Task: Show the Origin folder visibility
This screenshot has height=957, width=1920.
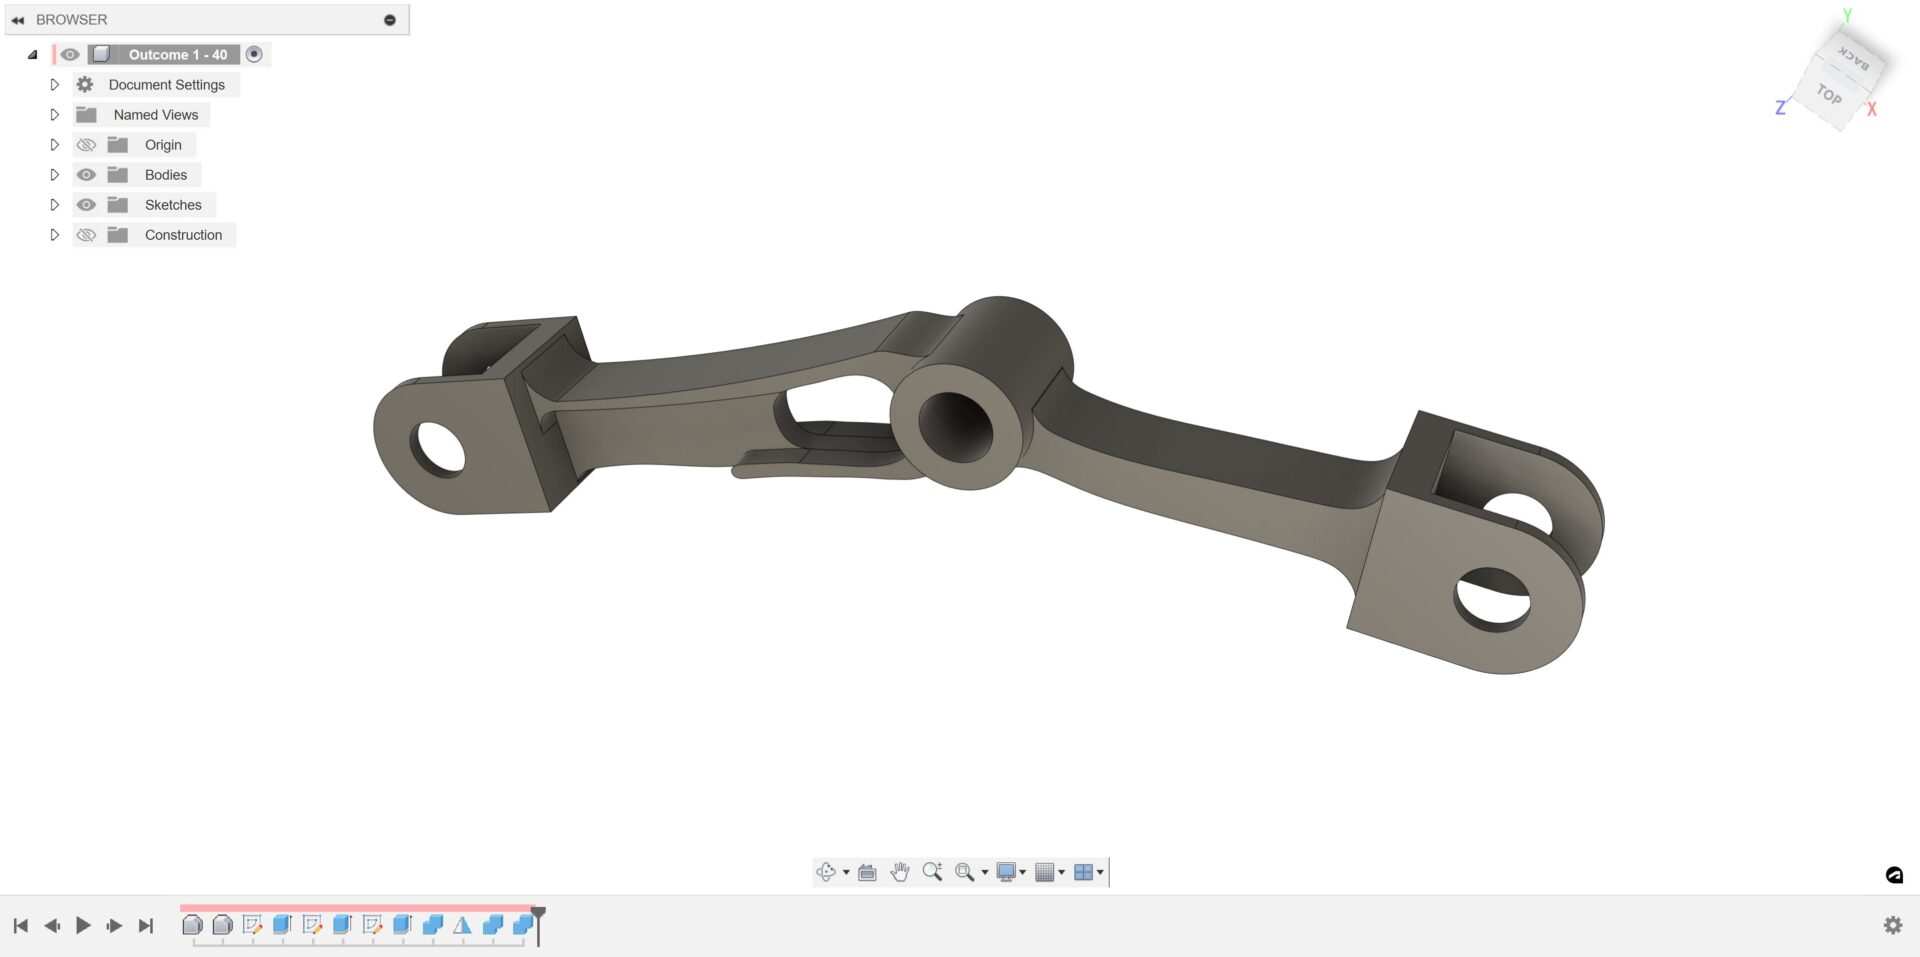Action: pos(87,144)
